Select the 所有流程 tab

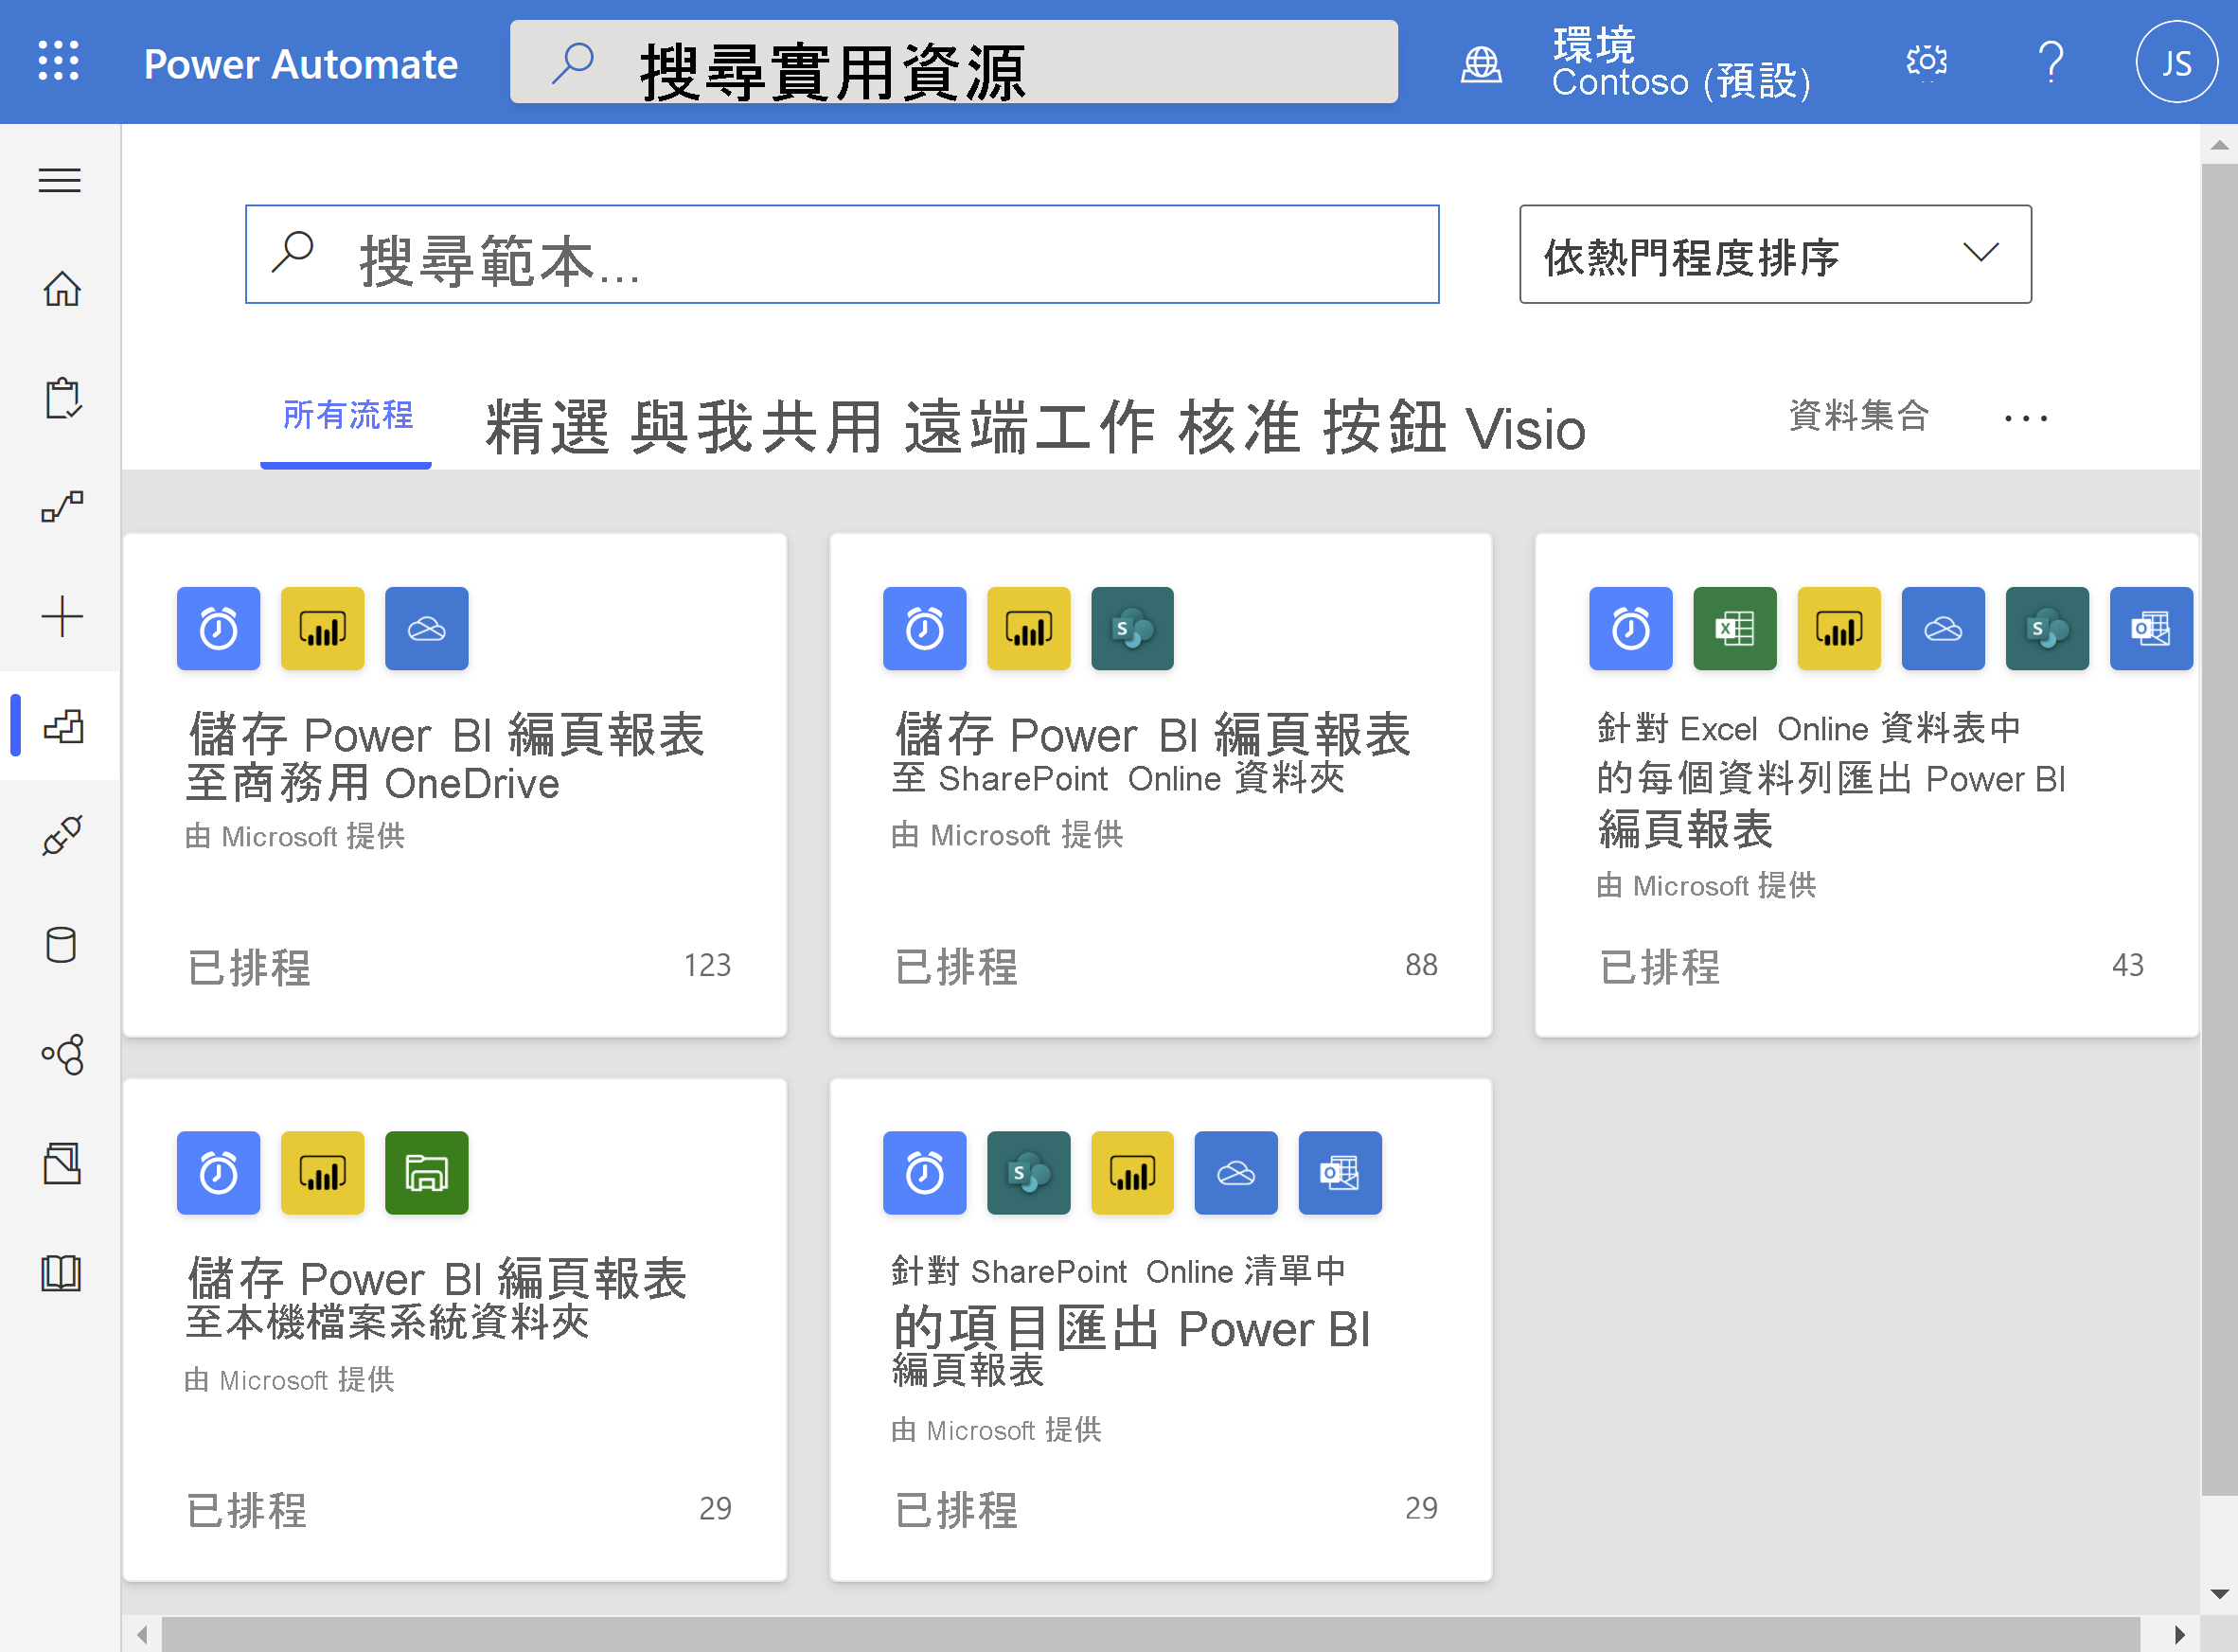coord(347,416)
